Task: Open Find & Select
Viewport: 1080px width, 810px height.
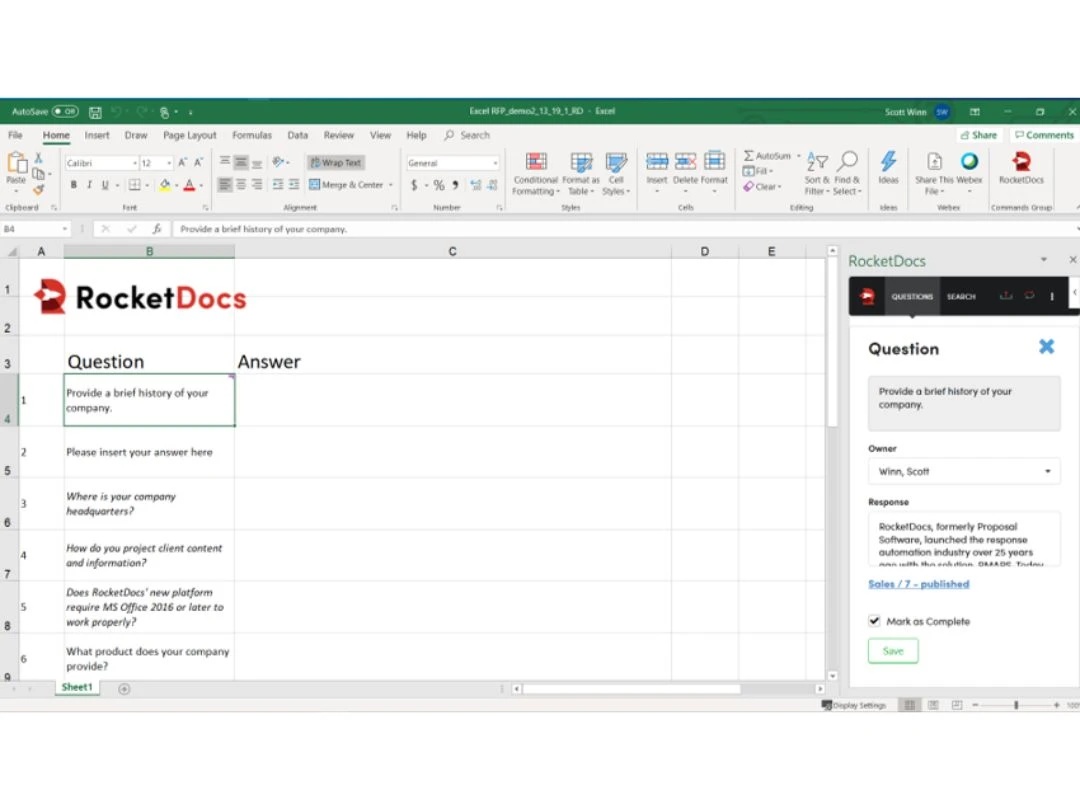Action: (847, 174)
